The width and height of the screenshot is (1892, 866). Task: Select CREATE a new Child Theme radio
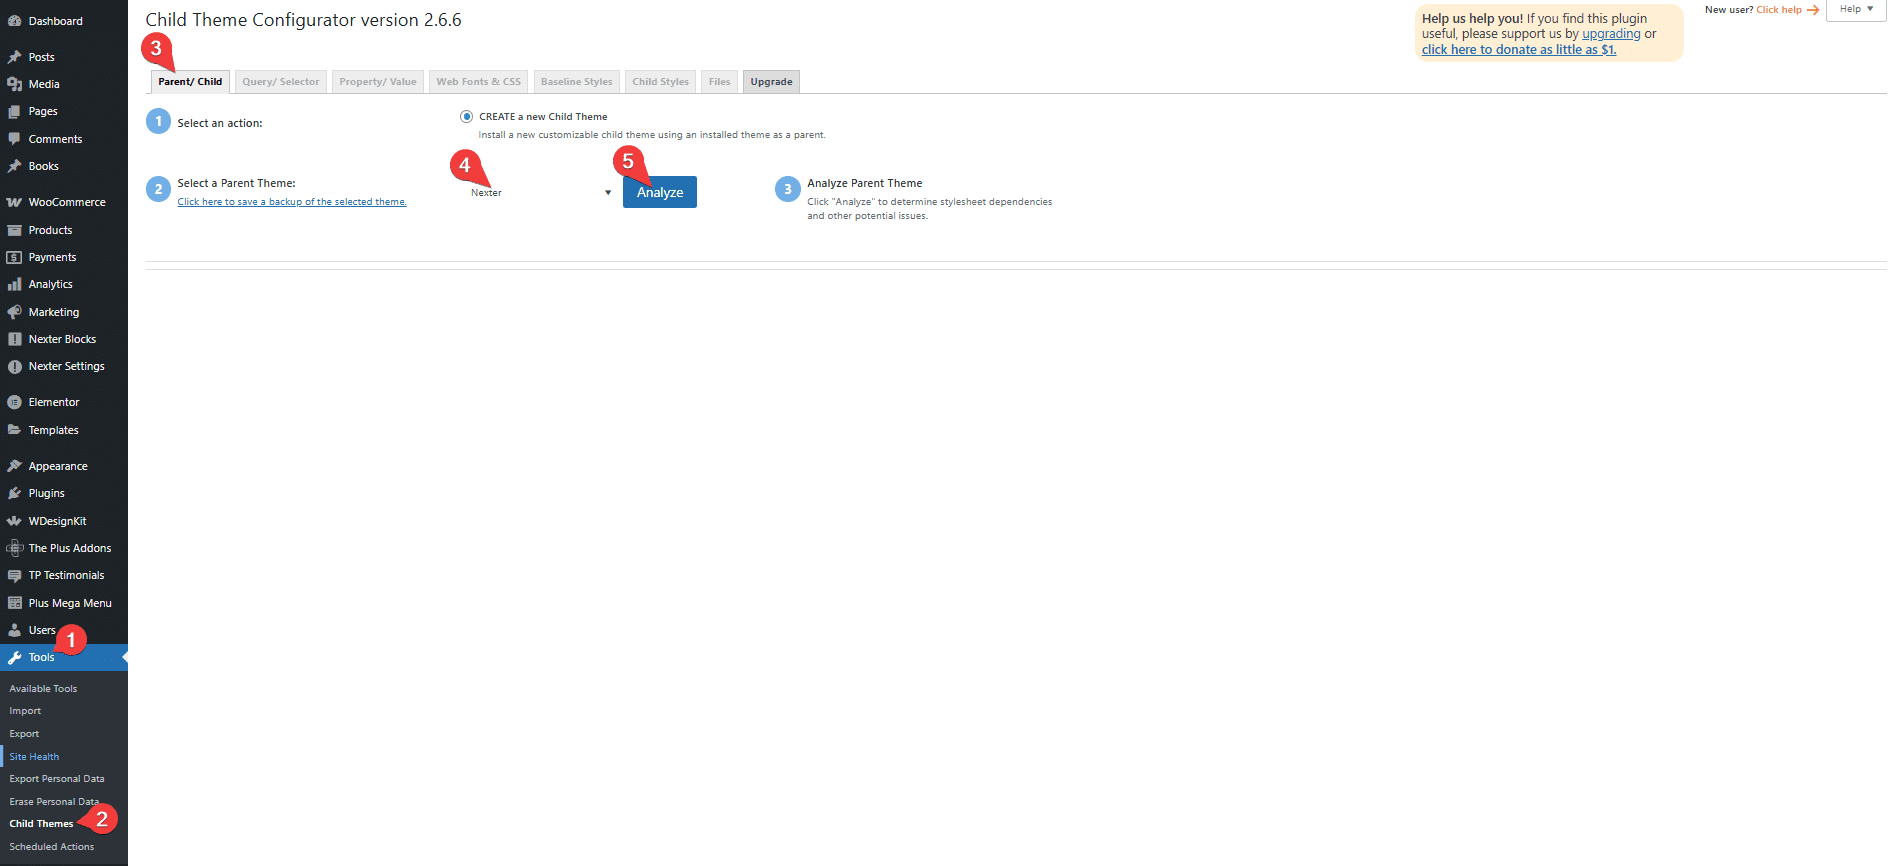466,116
